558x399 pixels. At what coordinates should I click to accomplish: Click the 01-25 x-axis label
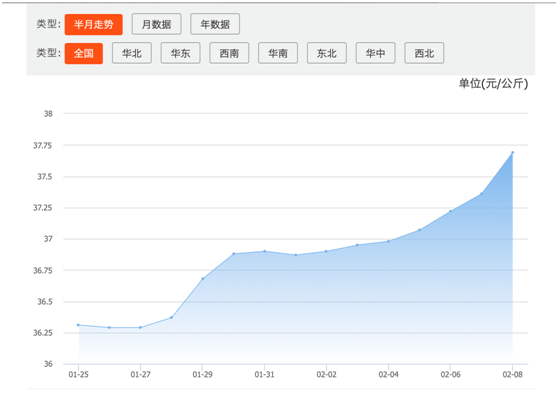click(x=78, y=374)
